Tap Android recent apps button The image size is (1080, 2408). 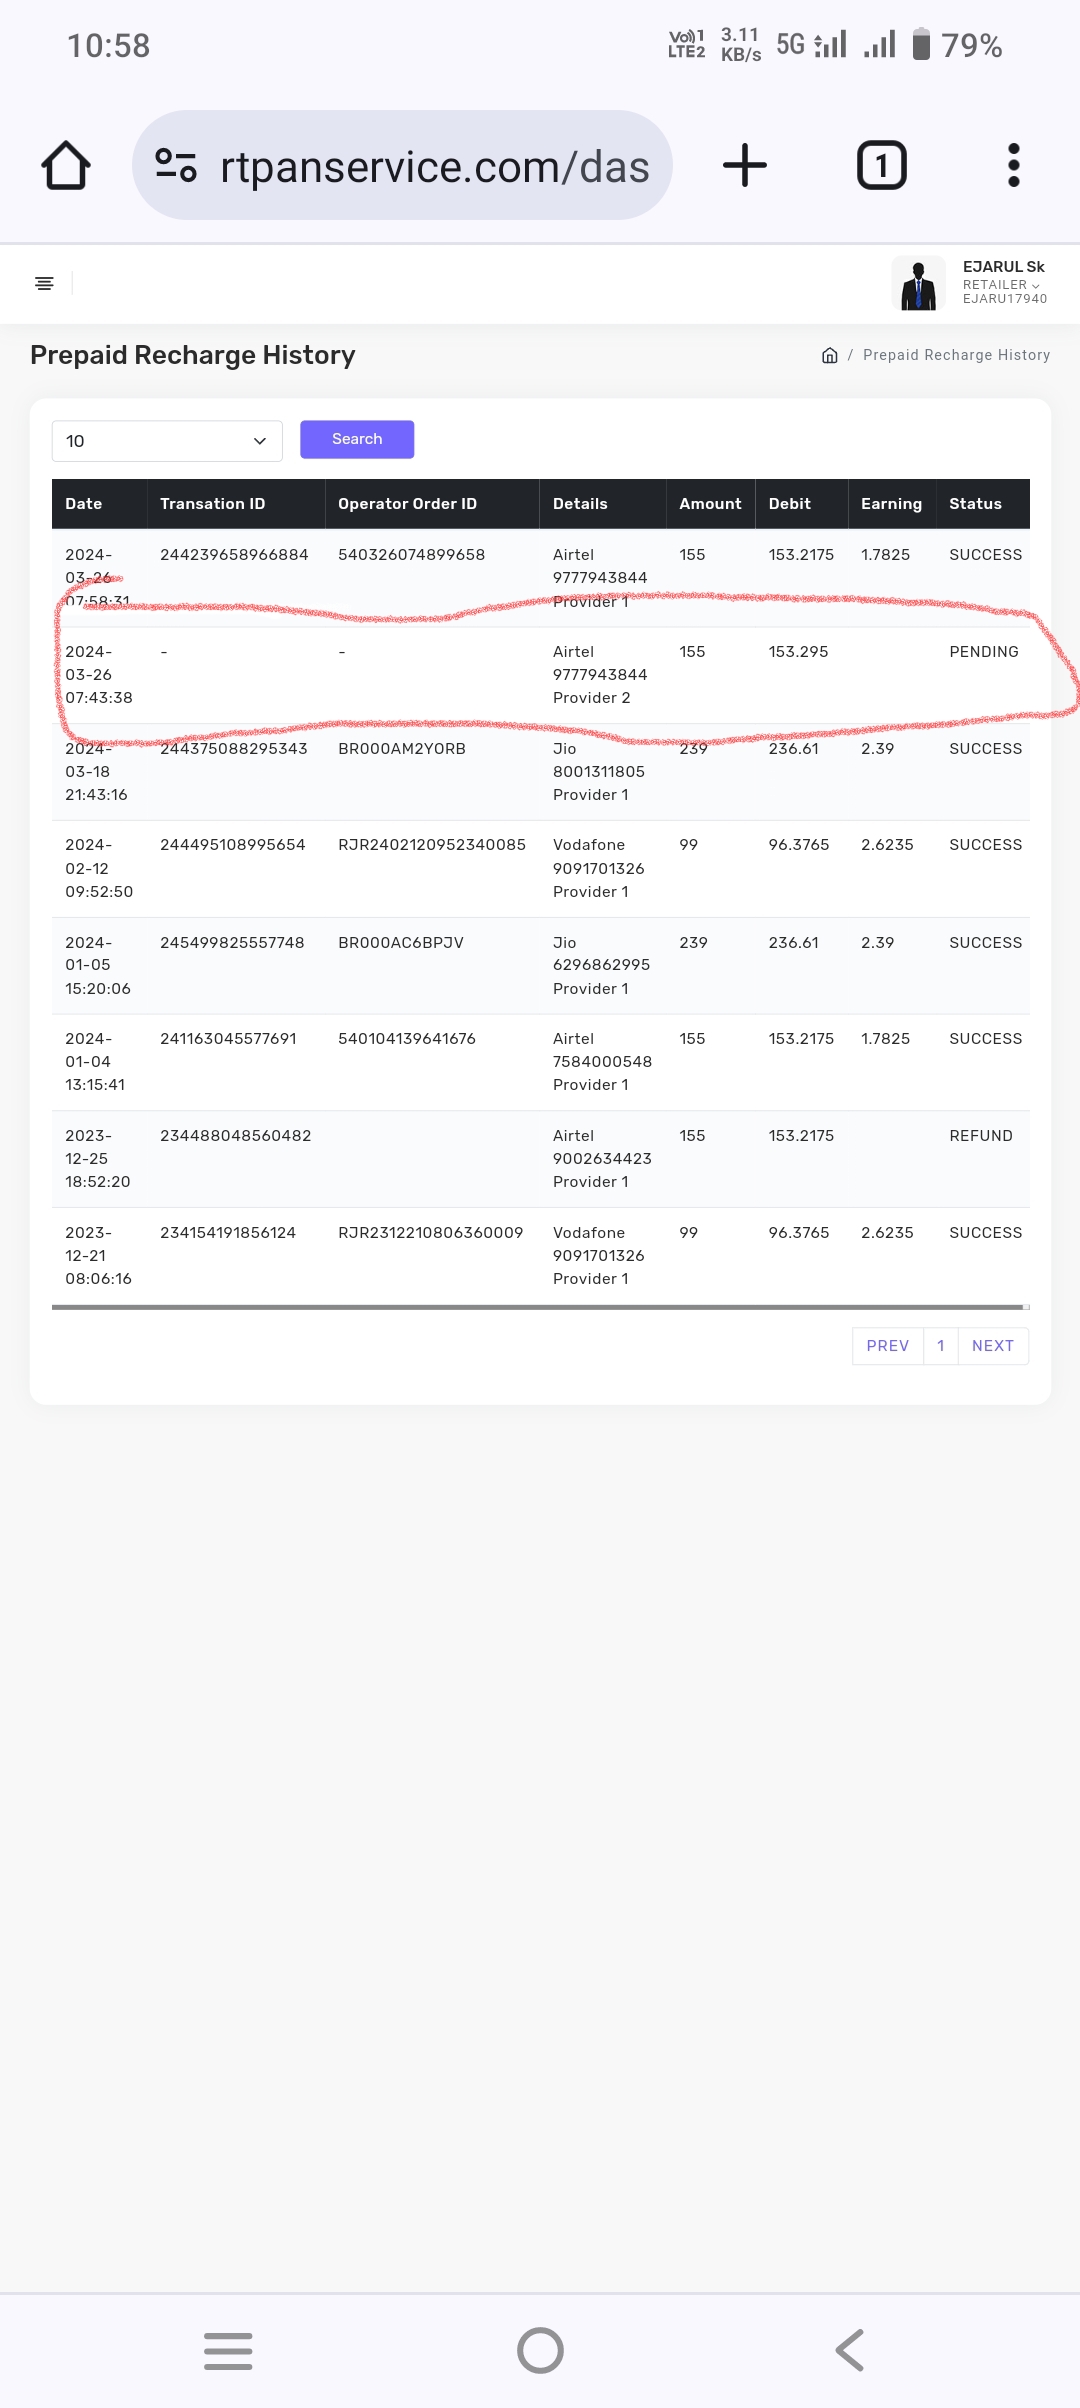click(x=228, y=2350)
